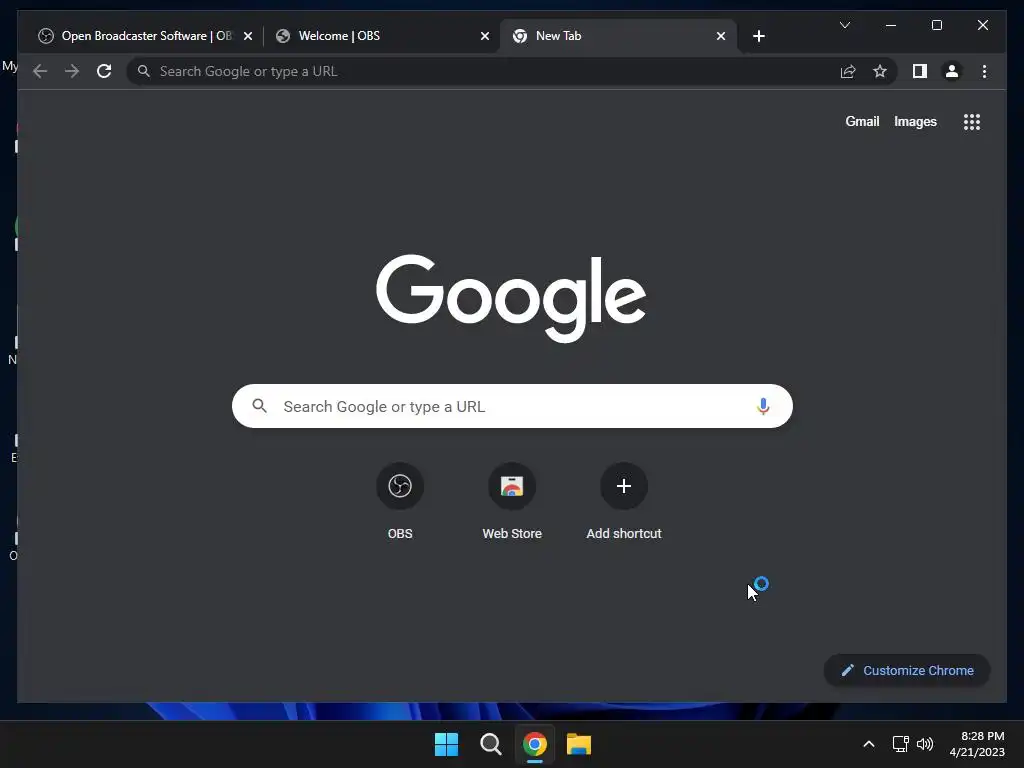Viewport: 1024px width, 768px height.
Task: Click the browser back arrow
Action: click(x=40, y=71)
